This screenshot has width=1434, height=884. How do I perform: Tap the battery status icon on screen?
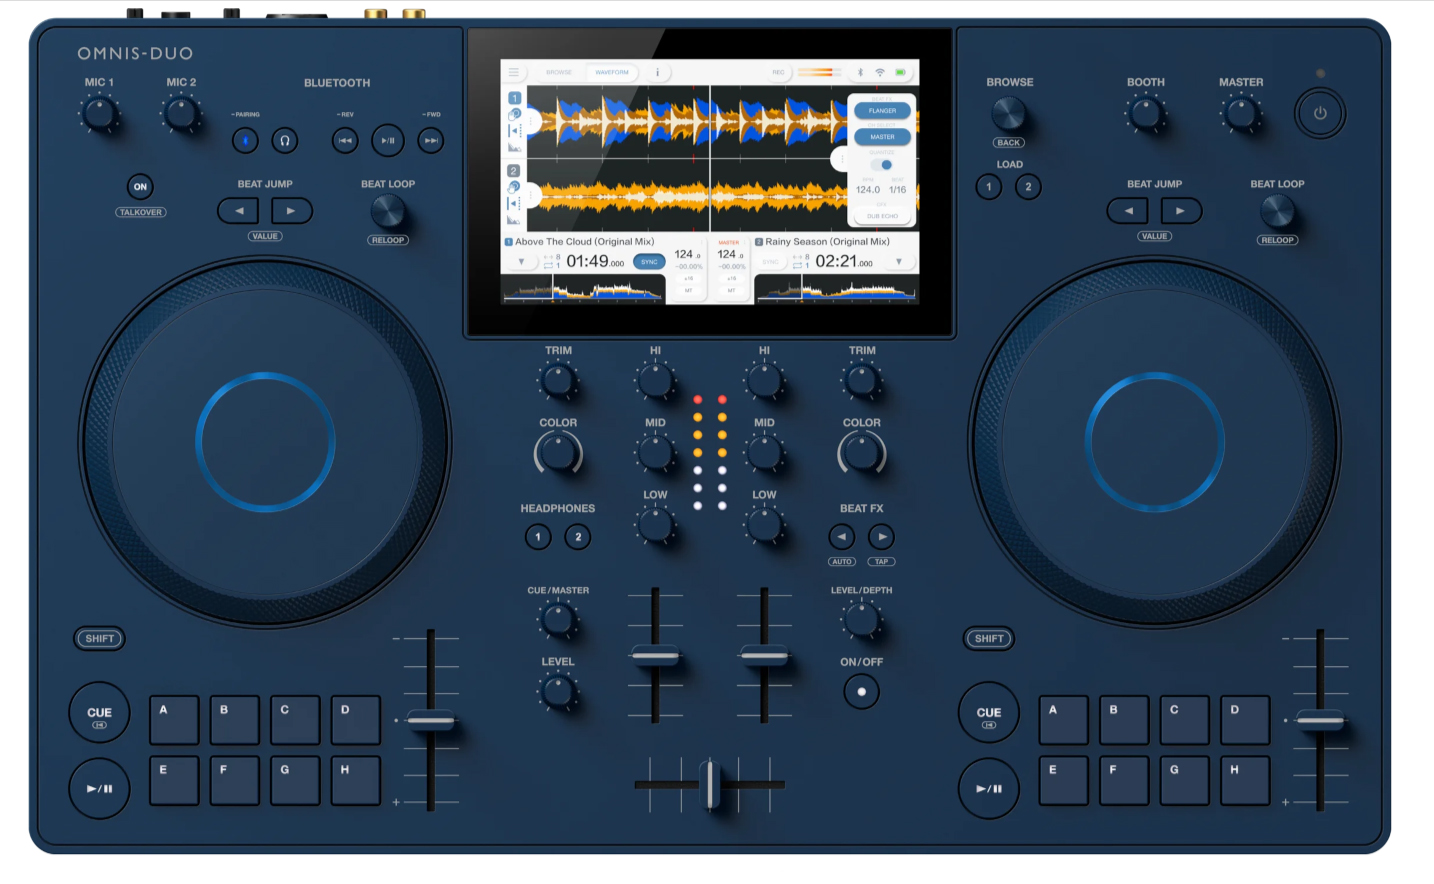coord(900,72)
